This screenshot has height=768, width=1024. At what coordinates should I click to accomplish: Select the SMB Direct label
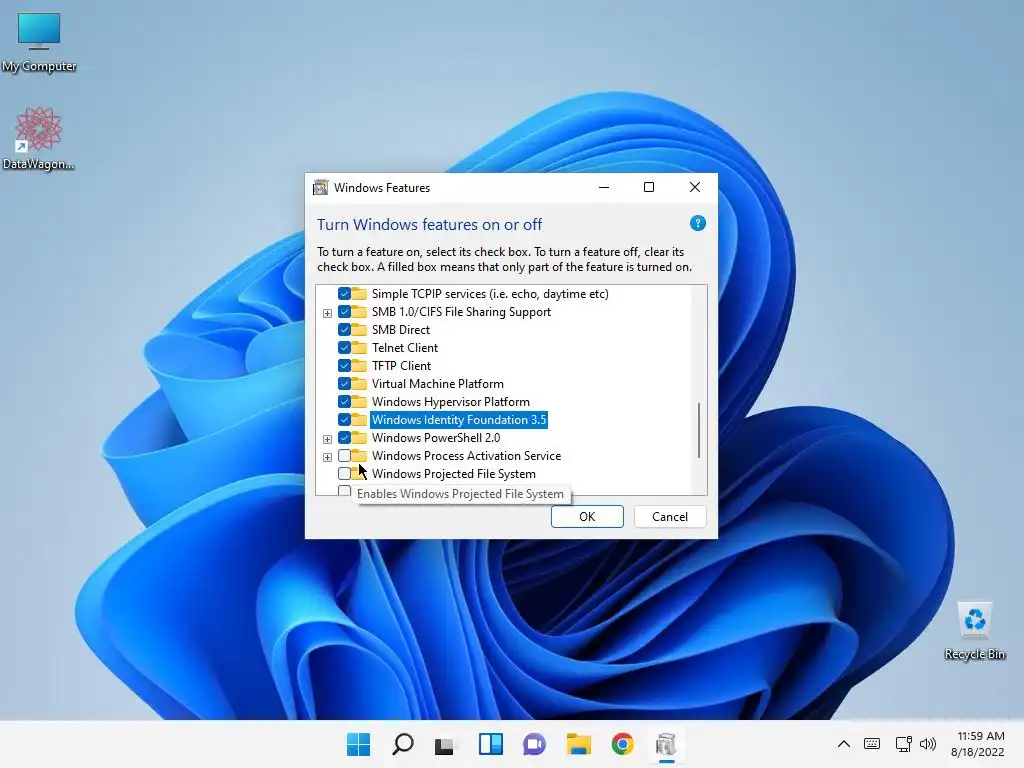[400, 329]
